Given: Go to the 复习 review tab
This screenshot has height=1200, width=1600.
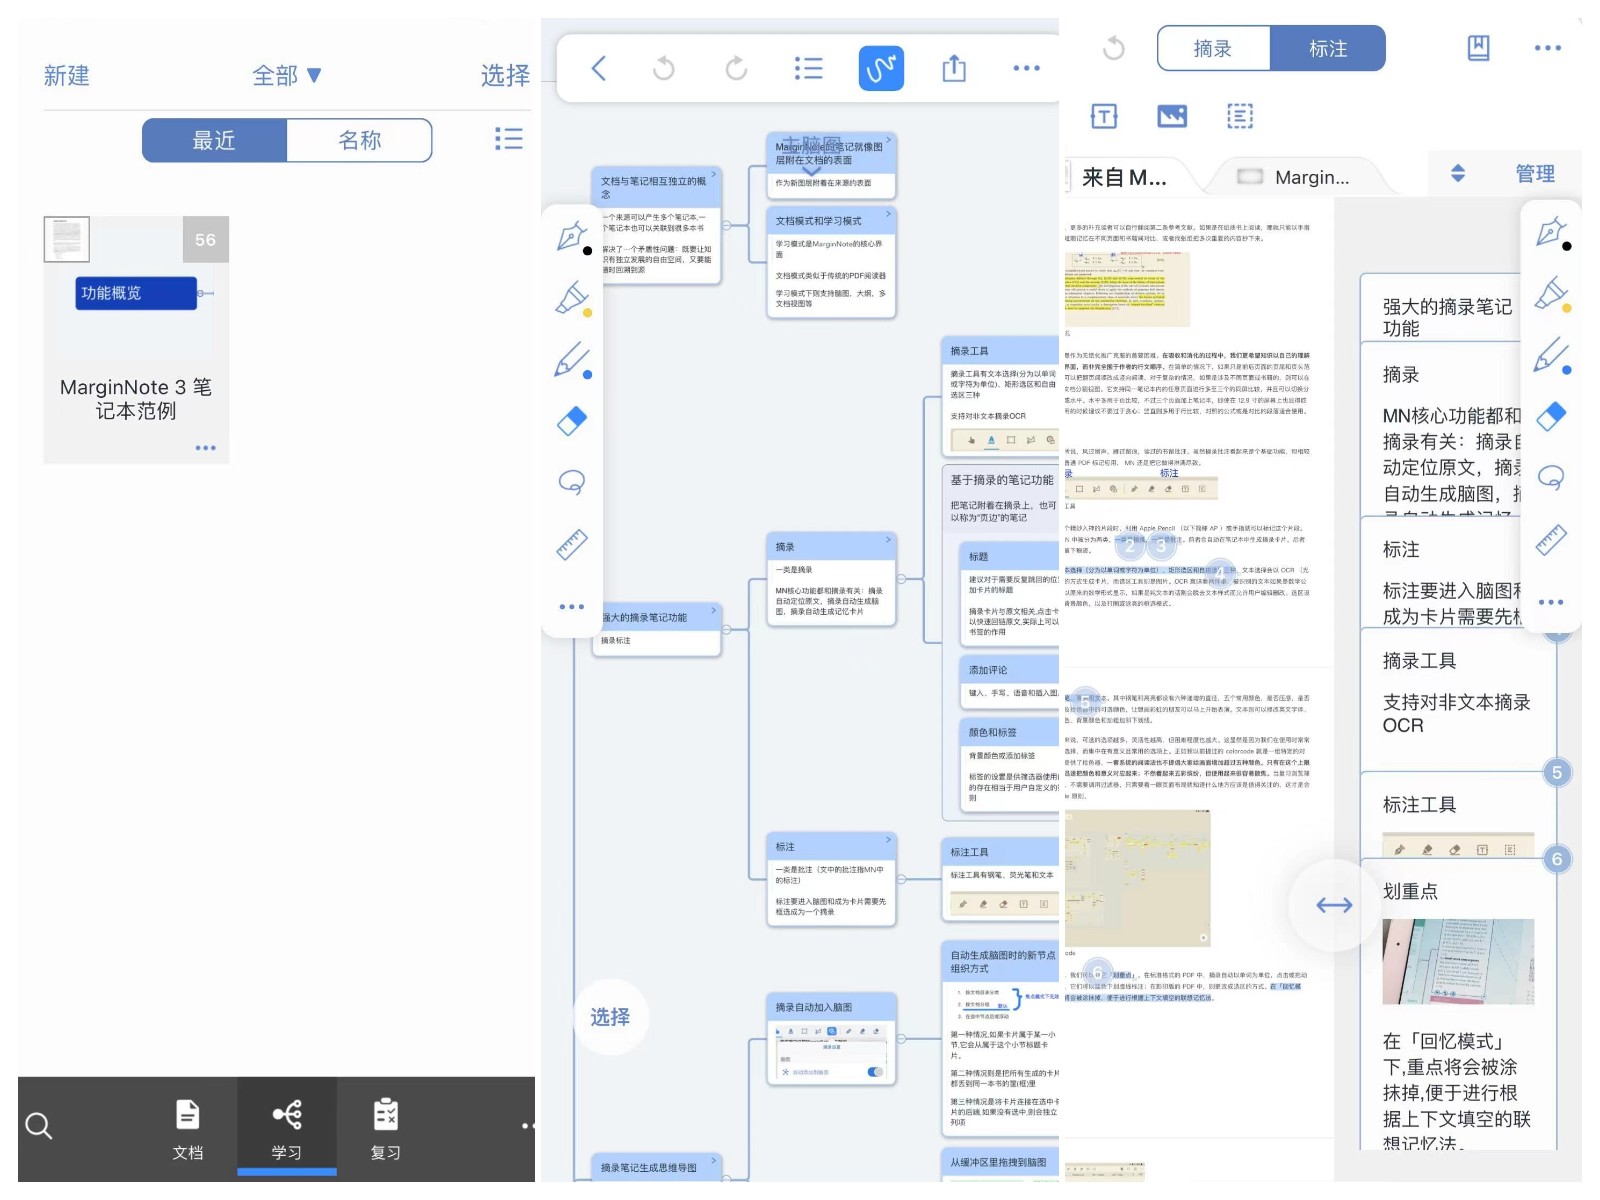Looking at the screenshot, I should tap(386, 1130).
